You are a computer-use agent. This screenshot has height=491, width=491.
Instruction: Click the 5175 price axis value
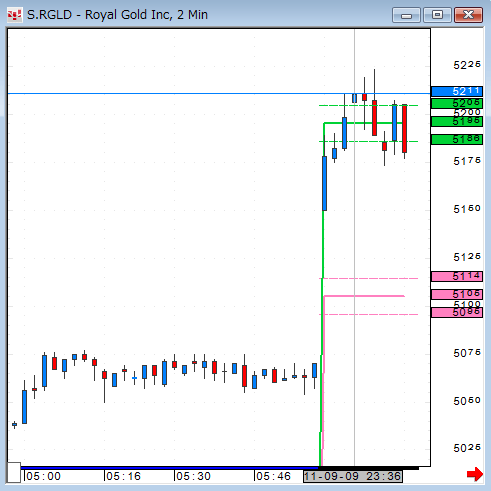pos(467,161)
